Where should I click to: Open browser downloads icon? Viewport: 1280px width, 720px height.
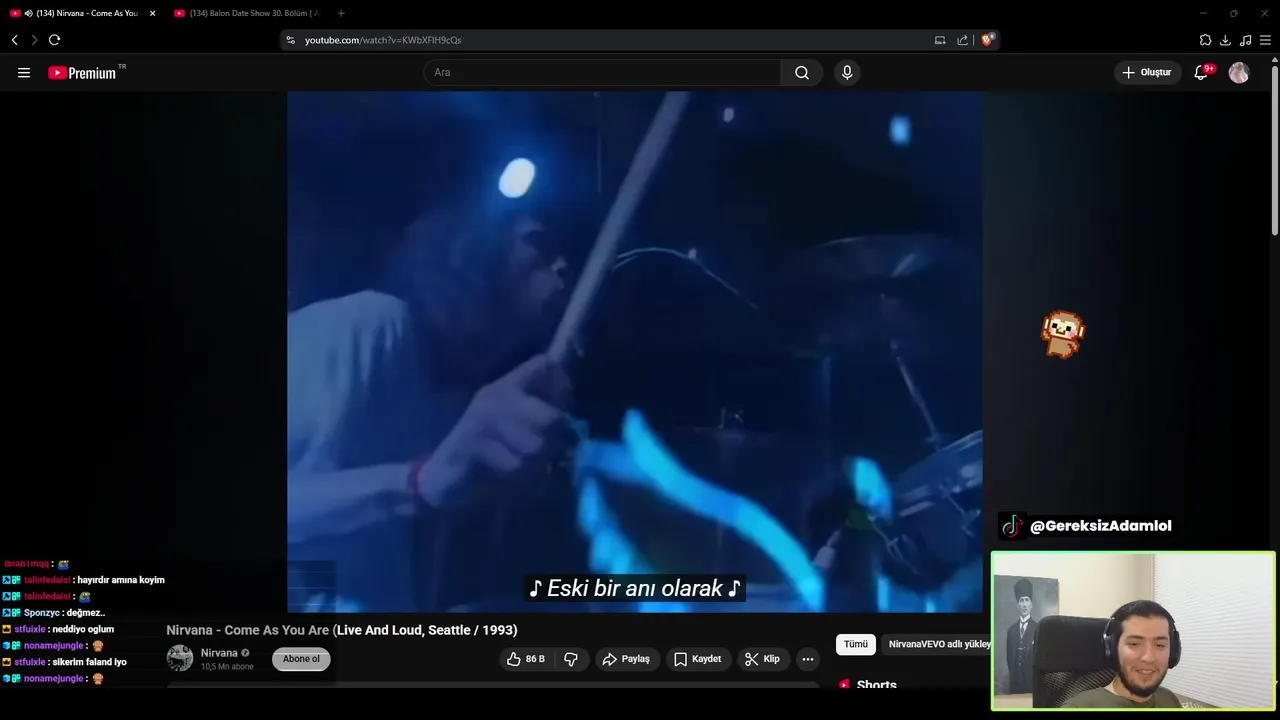click(1225, 40)
